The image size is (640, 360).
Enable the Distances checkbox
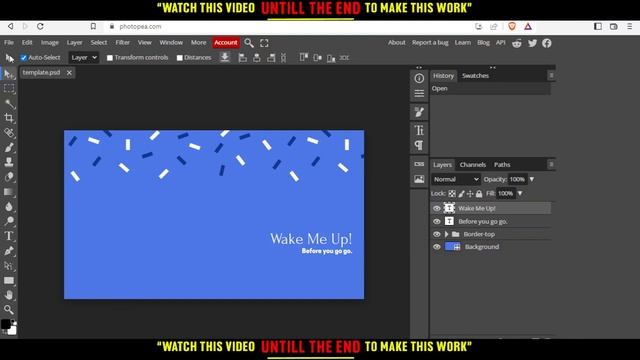click(180, 58)
